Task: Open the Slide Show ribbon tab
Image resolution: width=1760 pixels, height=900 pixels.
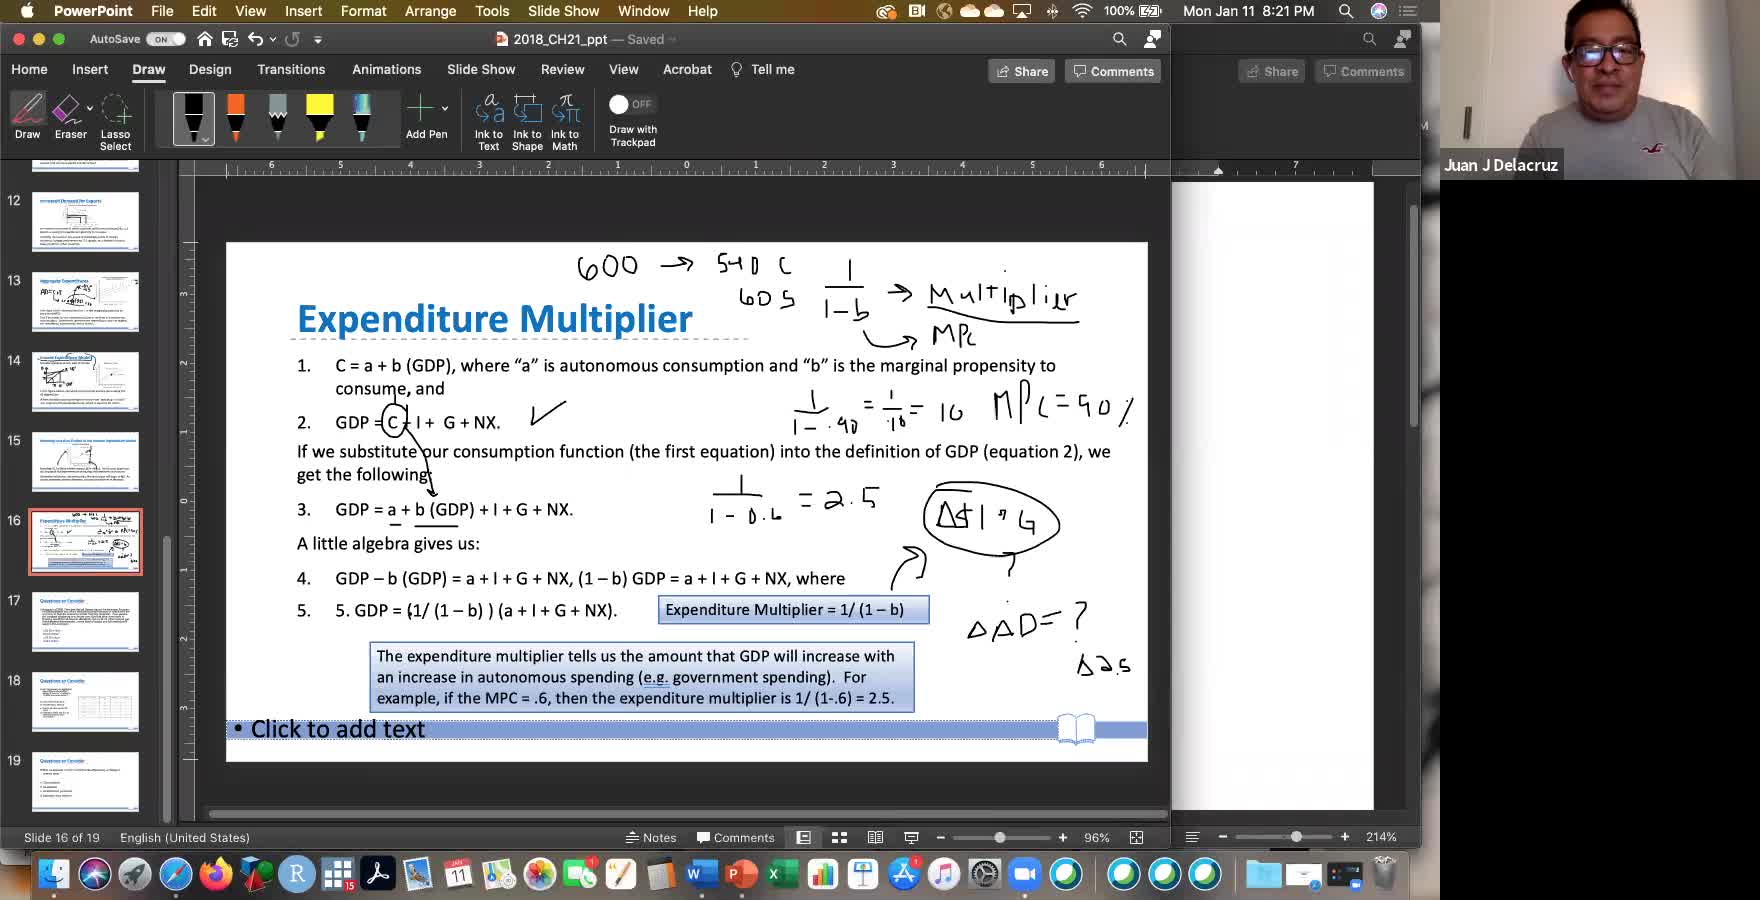Action: [x=481, y=69]
